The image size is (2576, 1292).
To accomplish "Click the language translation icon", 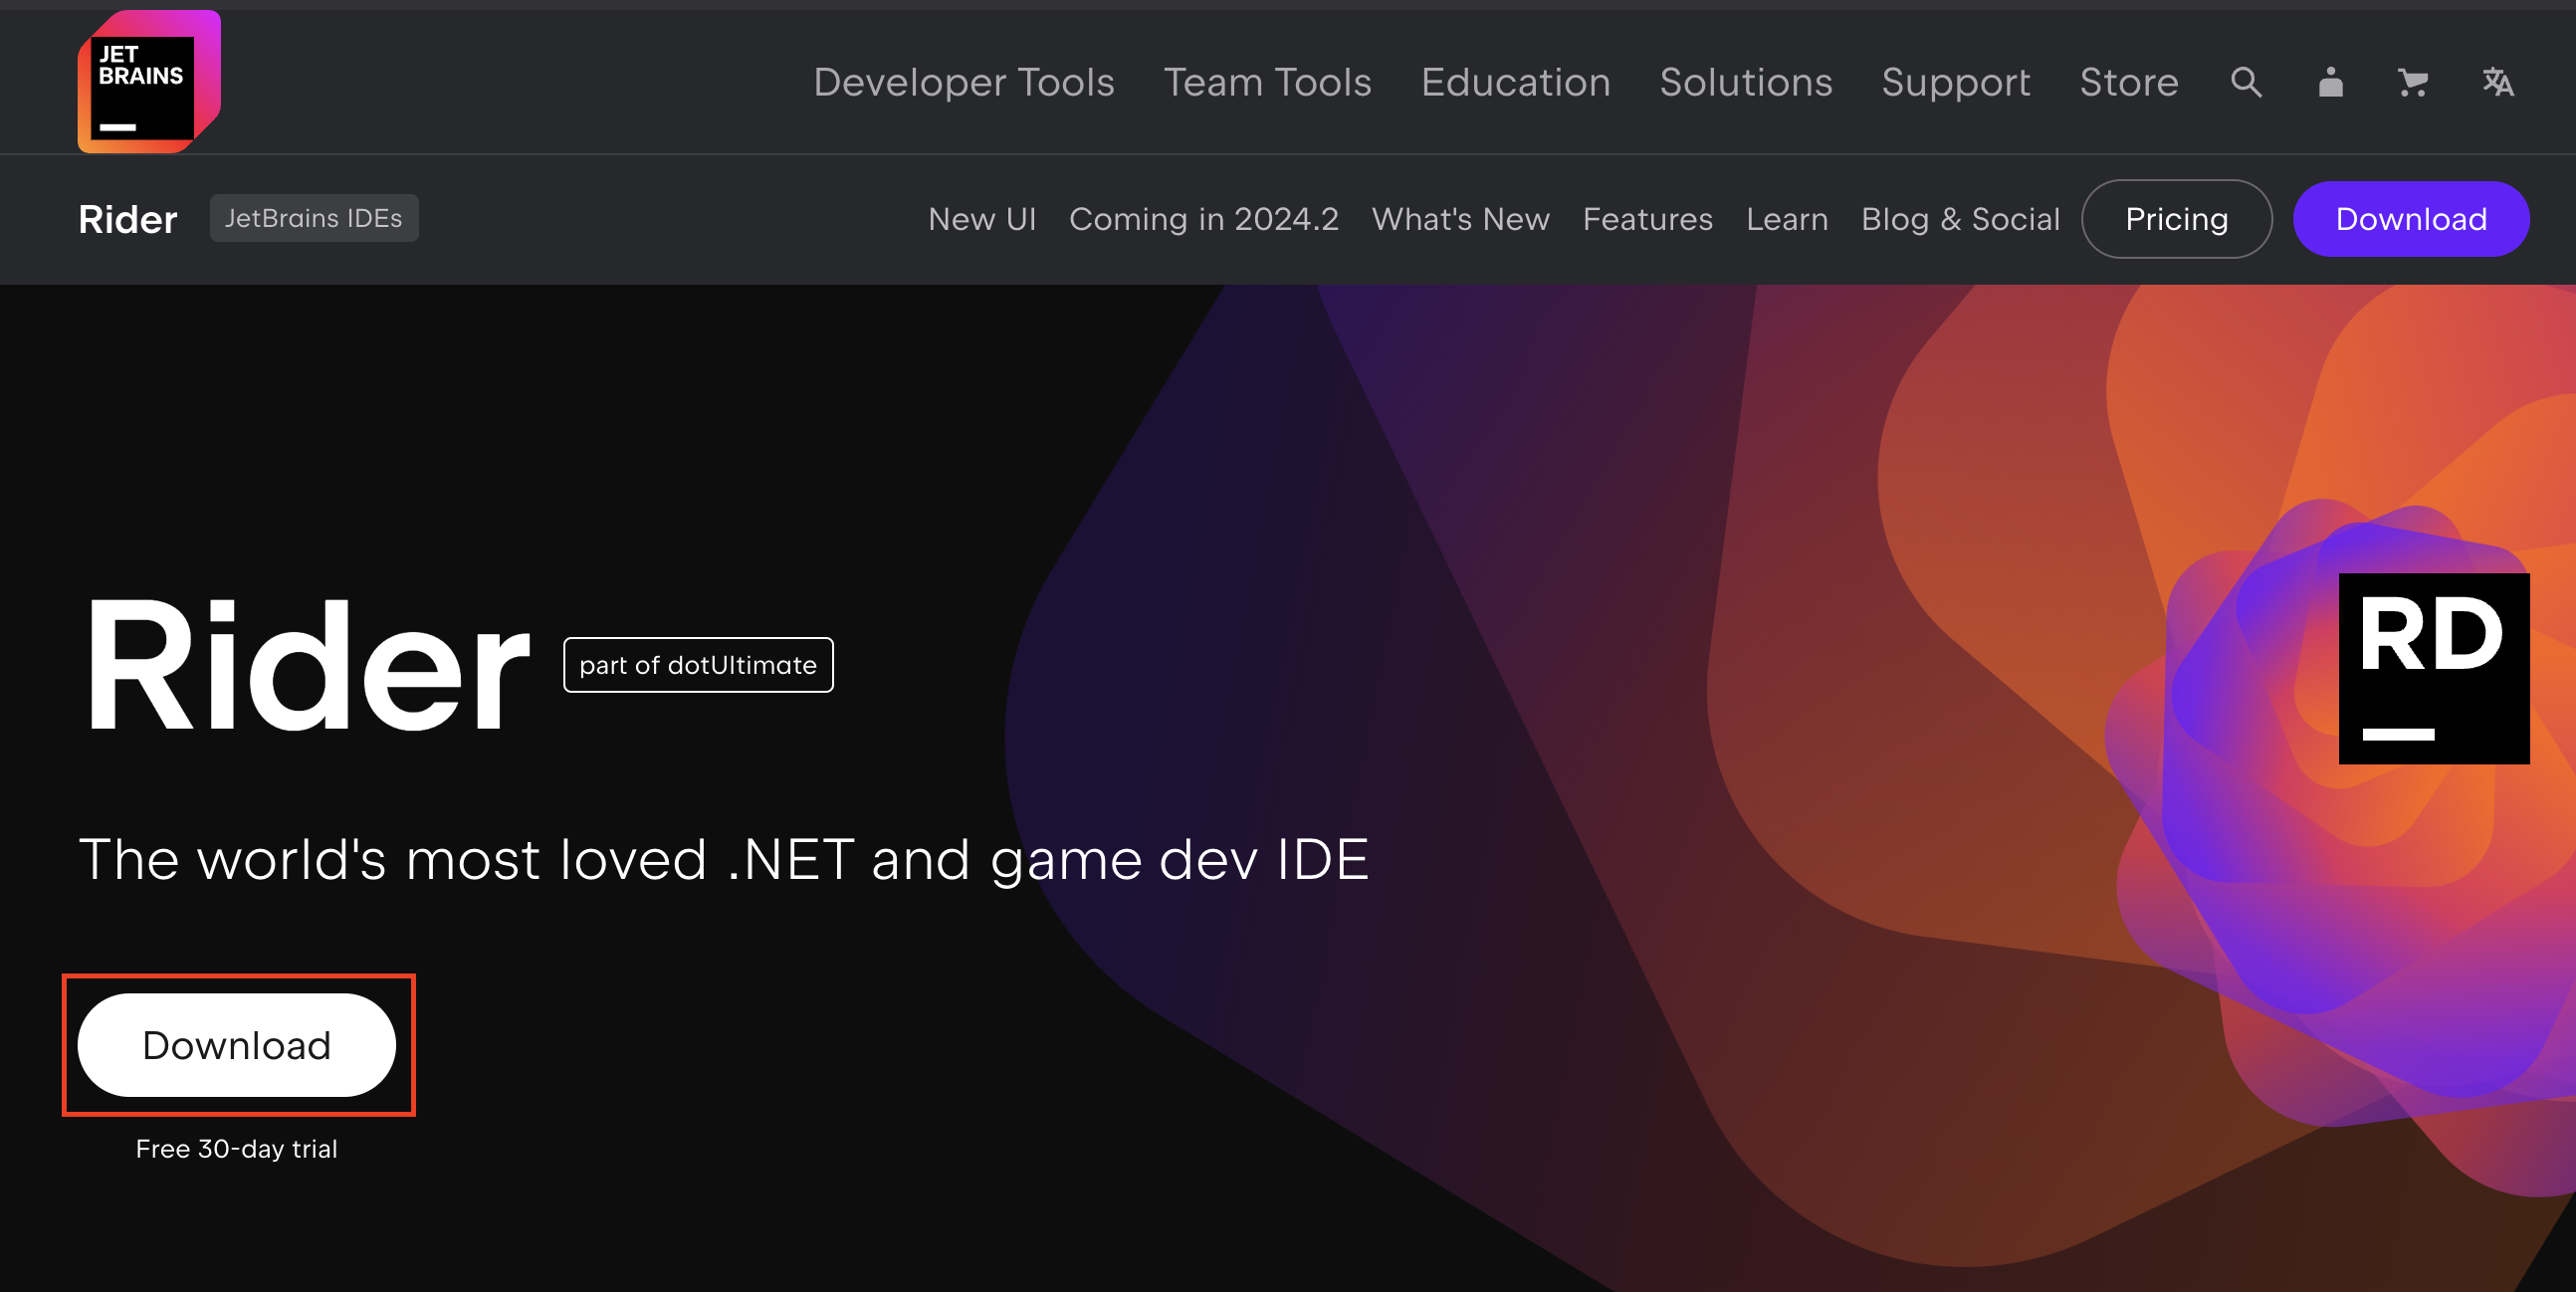I will pyautogui.click(x=2497, y=82).
